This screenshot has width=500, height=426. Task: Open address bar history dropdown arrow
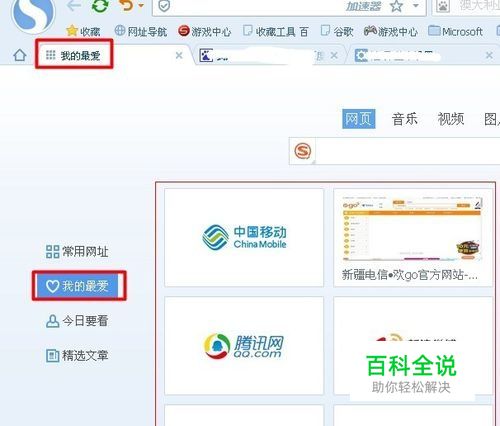[x=415, y=5]
